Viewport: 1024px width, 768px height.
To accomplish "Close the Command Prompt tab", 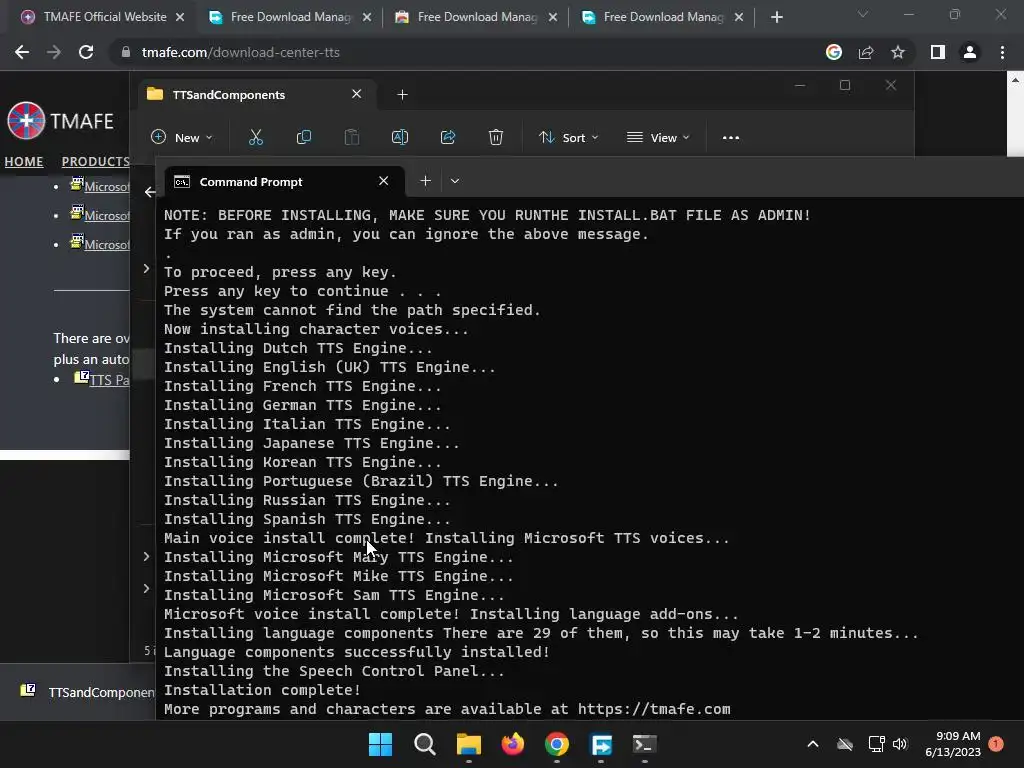I will (x=383, y=181).
